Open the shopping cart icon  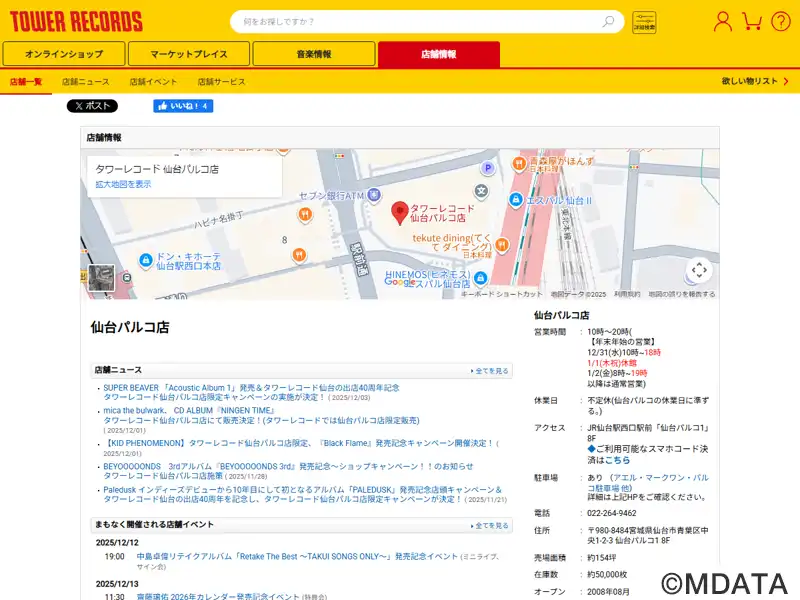coord(752,21)
